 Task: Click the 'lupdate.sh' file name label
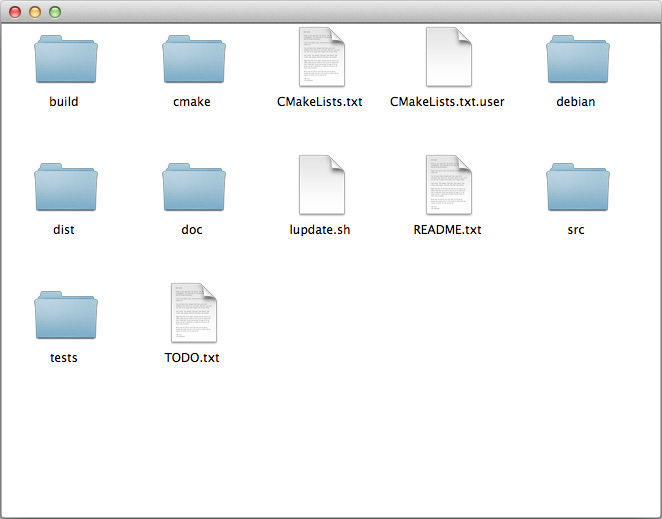tap(320, 230)
